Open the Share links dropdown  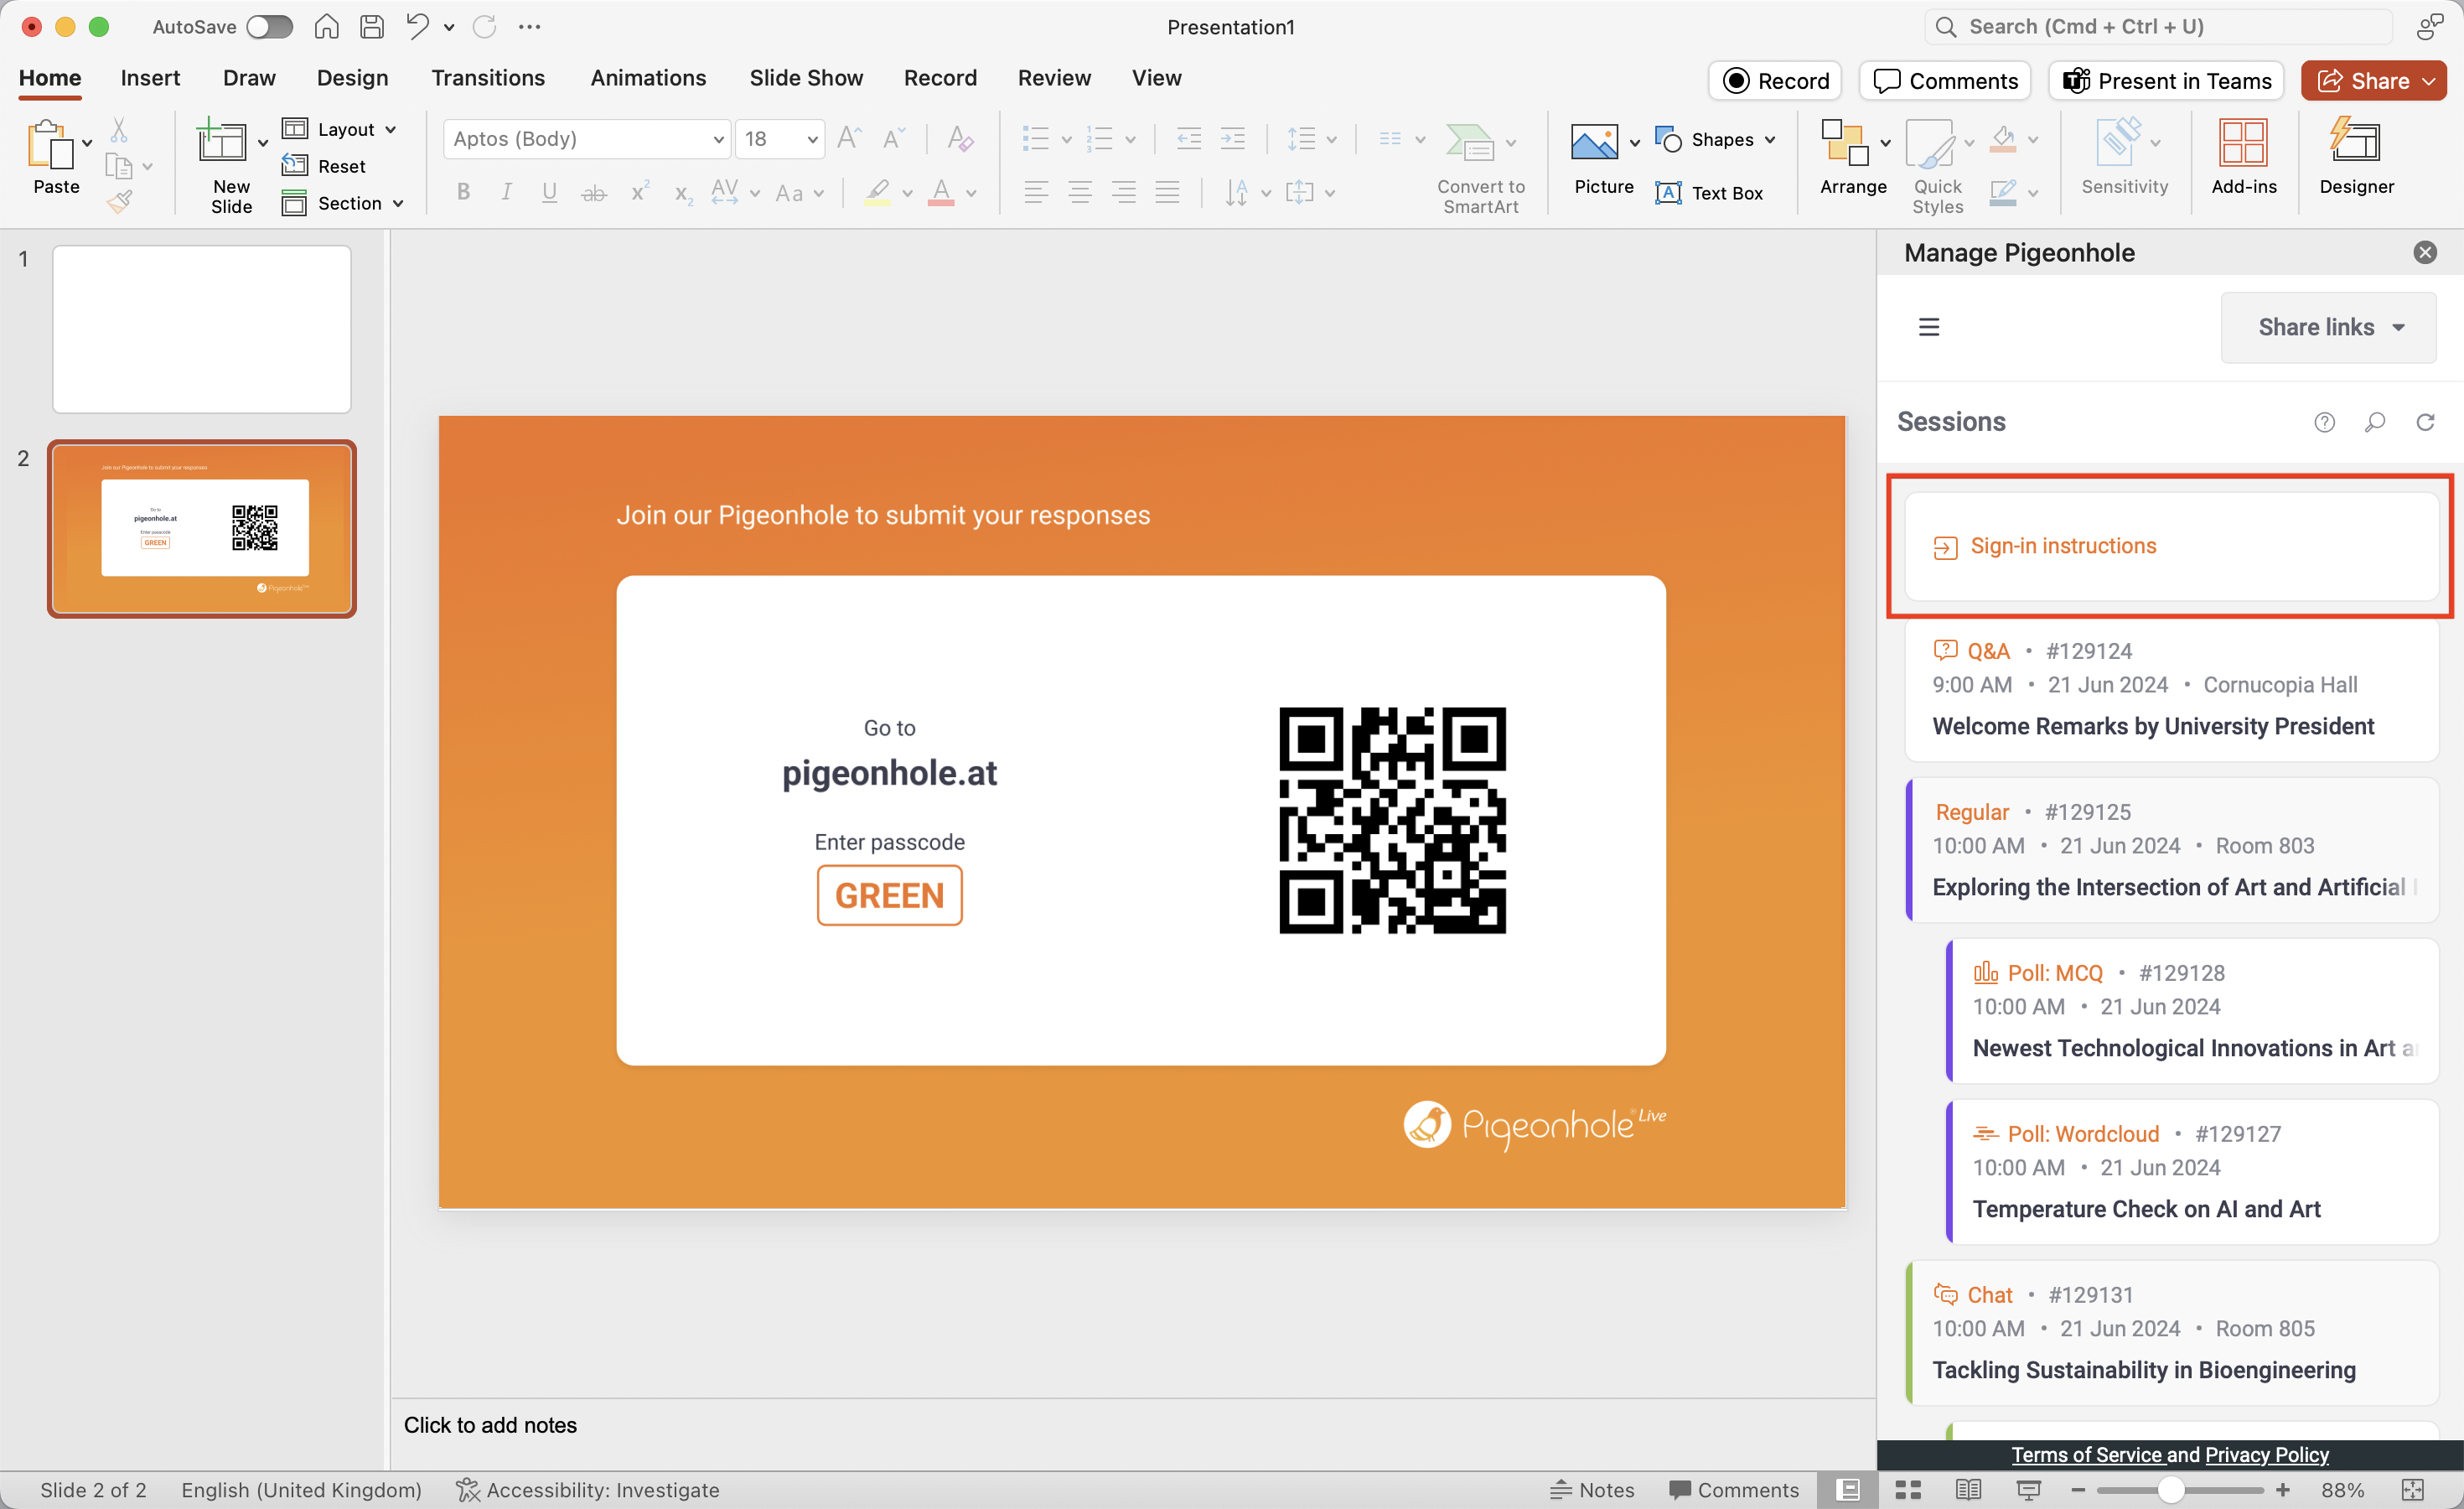point(2329,327)
